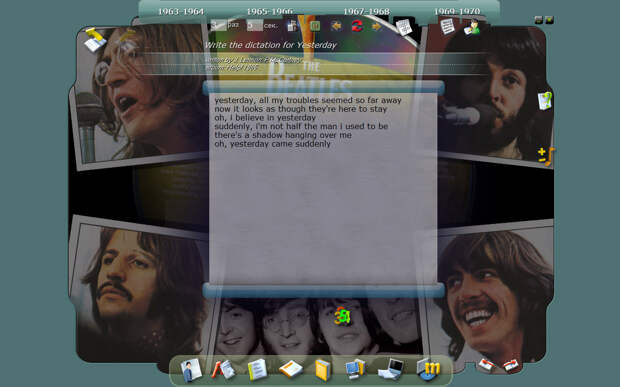Screen dimensions: 620x387
Task: Go to previous song with left arrow
Action: (336, 26)
